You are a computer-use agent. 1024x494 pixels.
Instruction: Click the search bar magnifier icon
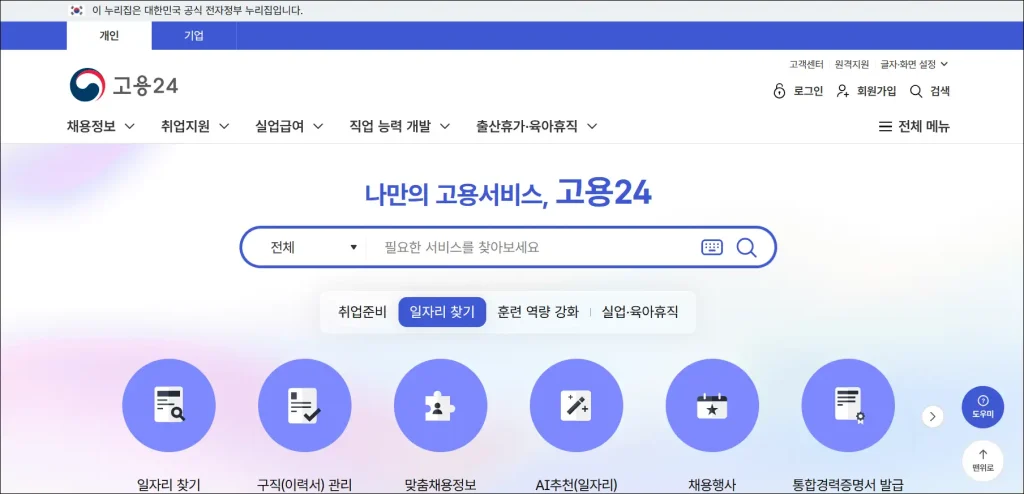pyautogui.click(x=746, y=247)
